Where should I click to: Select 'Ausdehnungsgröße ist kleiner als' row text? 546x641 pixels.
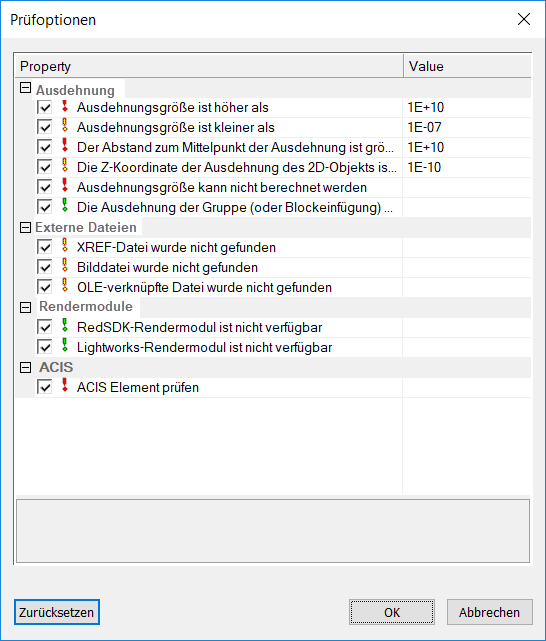[x=176, y=128]
